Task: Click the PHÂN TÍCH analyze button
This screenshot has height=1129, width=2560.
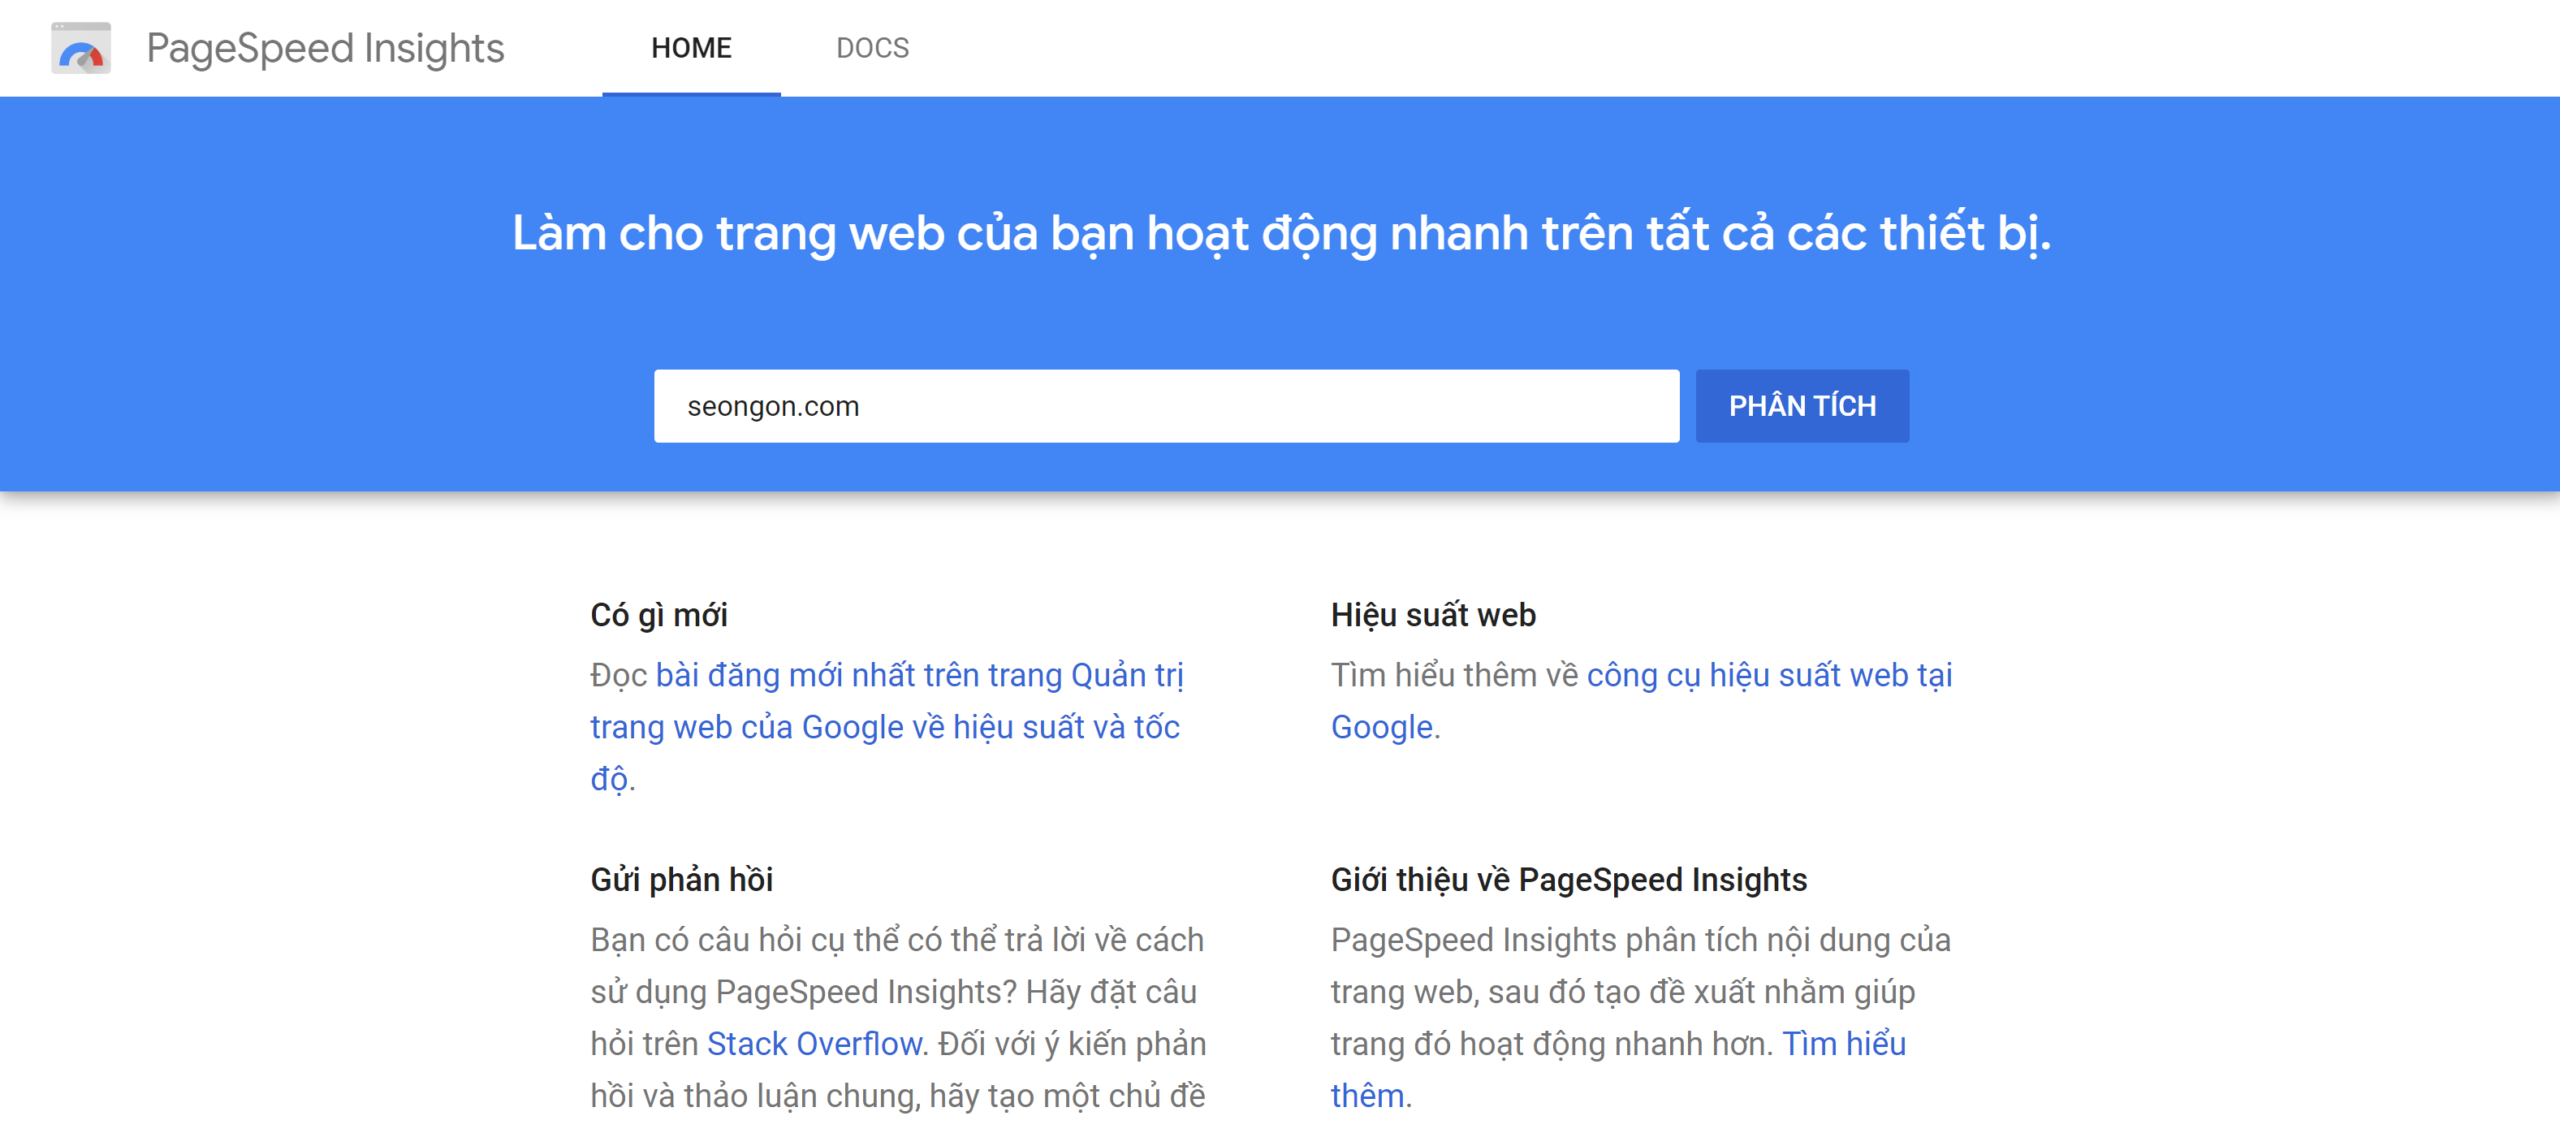Action: [1802, 406]
